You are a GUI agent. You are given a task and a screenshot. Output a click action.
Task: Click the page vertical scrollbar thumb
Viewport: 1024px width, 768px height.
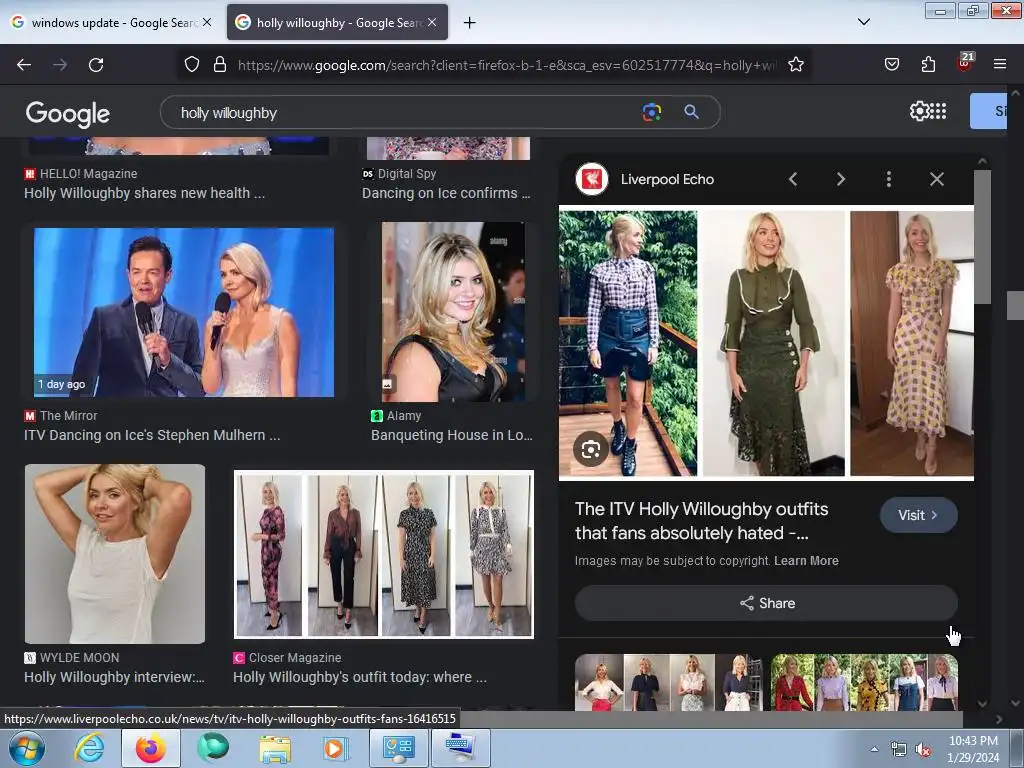point(1015,305)
